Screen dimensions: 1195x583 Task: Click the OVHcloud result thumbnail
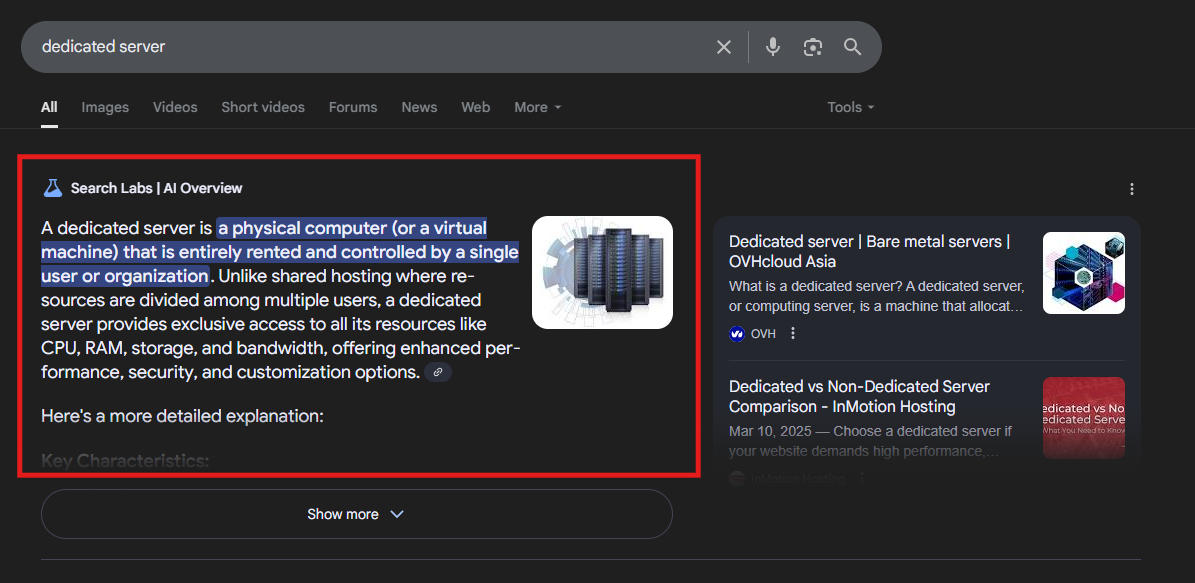(x=1084, y=273)
